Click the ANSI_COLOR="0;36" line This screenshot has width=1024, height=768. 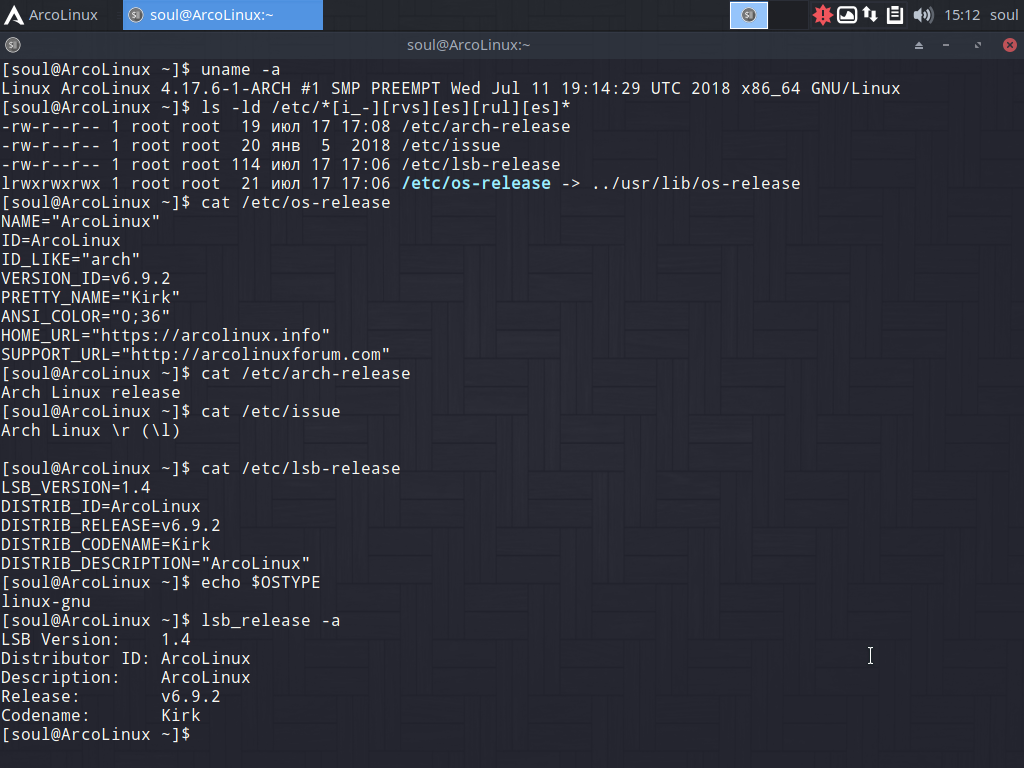(x=86, y=317)
